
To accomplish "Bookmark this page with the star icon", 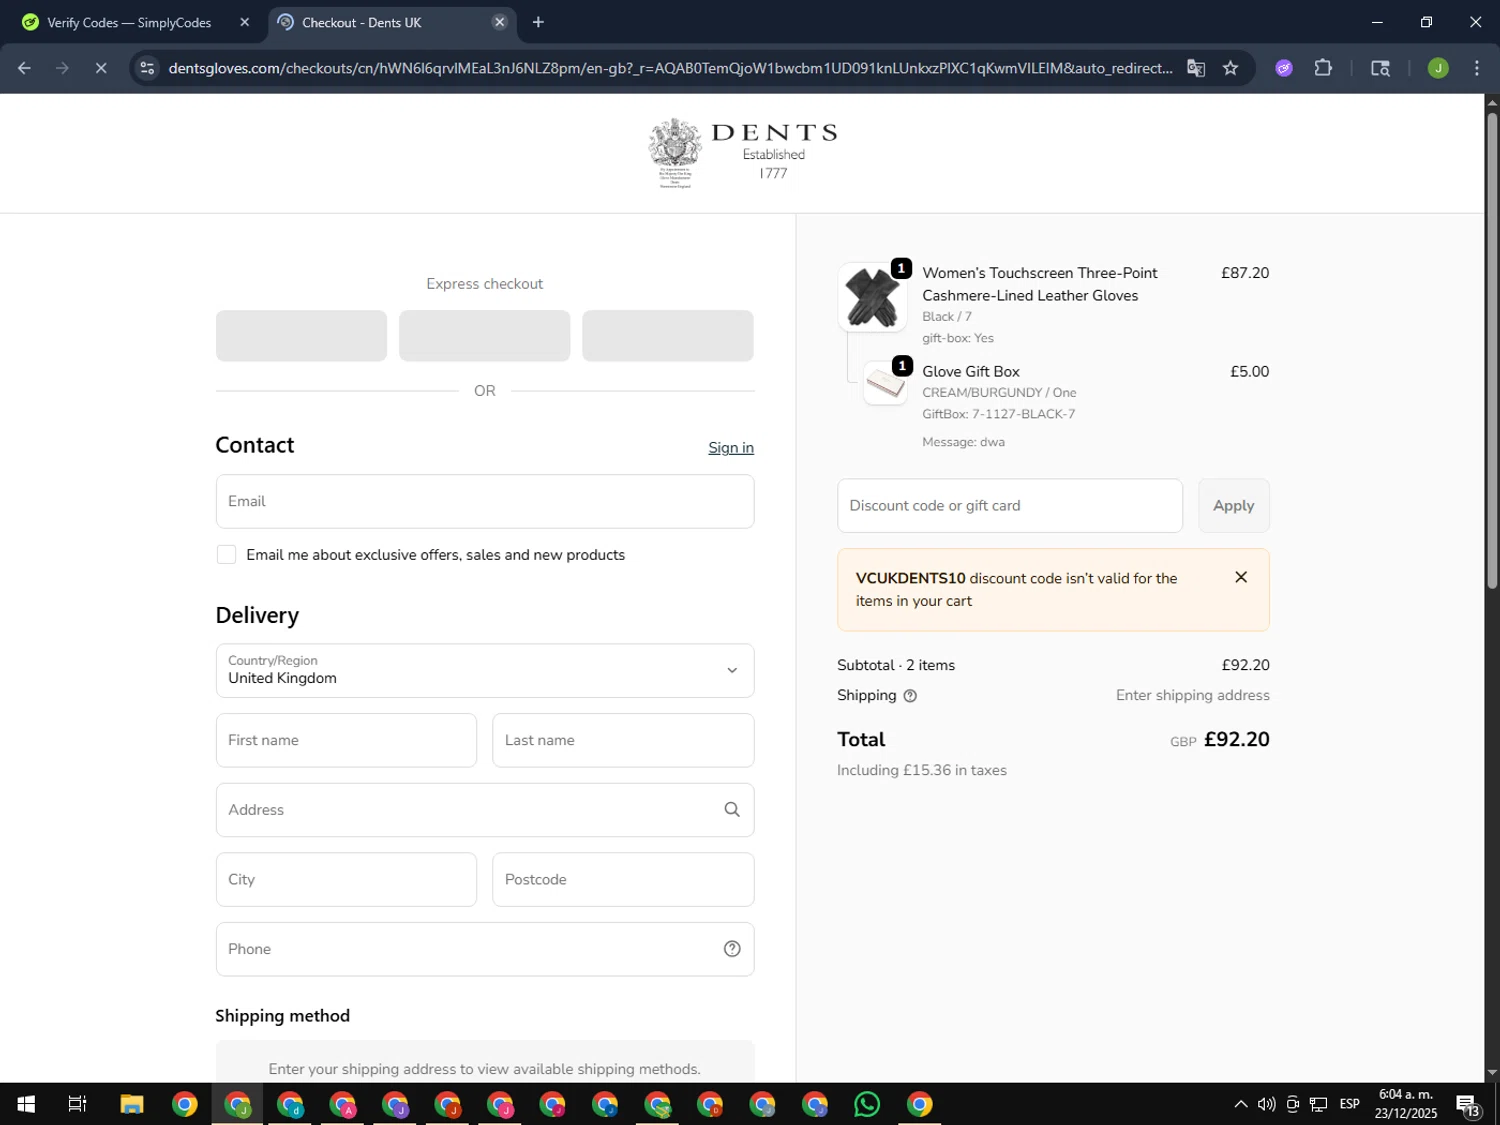I will click(1231, 68).
